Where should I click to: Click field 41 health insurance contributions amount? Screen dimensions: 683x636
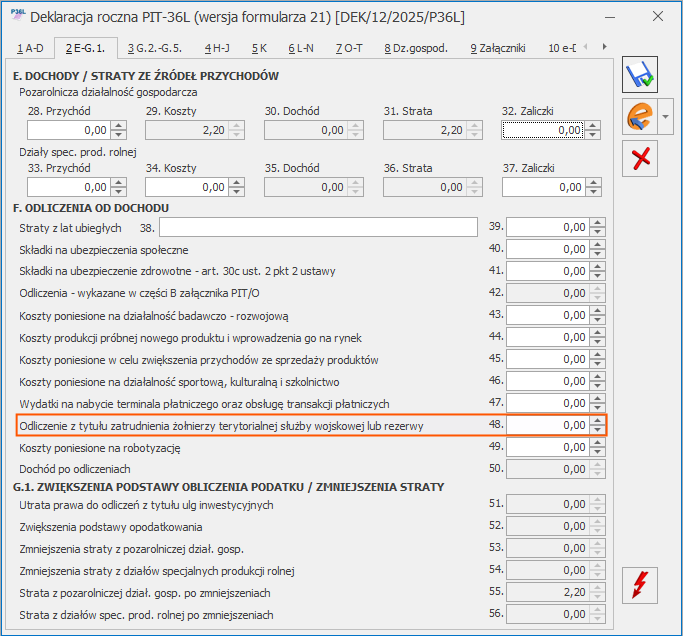click(x=548, y=271)
